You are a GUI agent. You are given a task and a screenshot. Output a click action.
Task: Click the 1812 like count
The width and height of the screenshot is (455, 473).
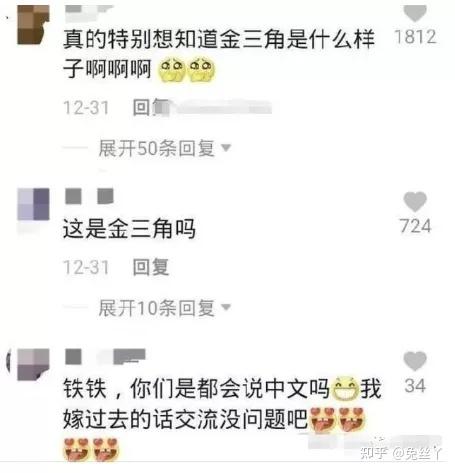(415, 37)
